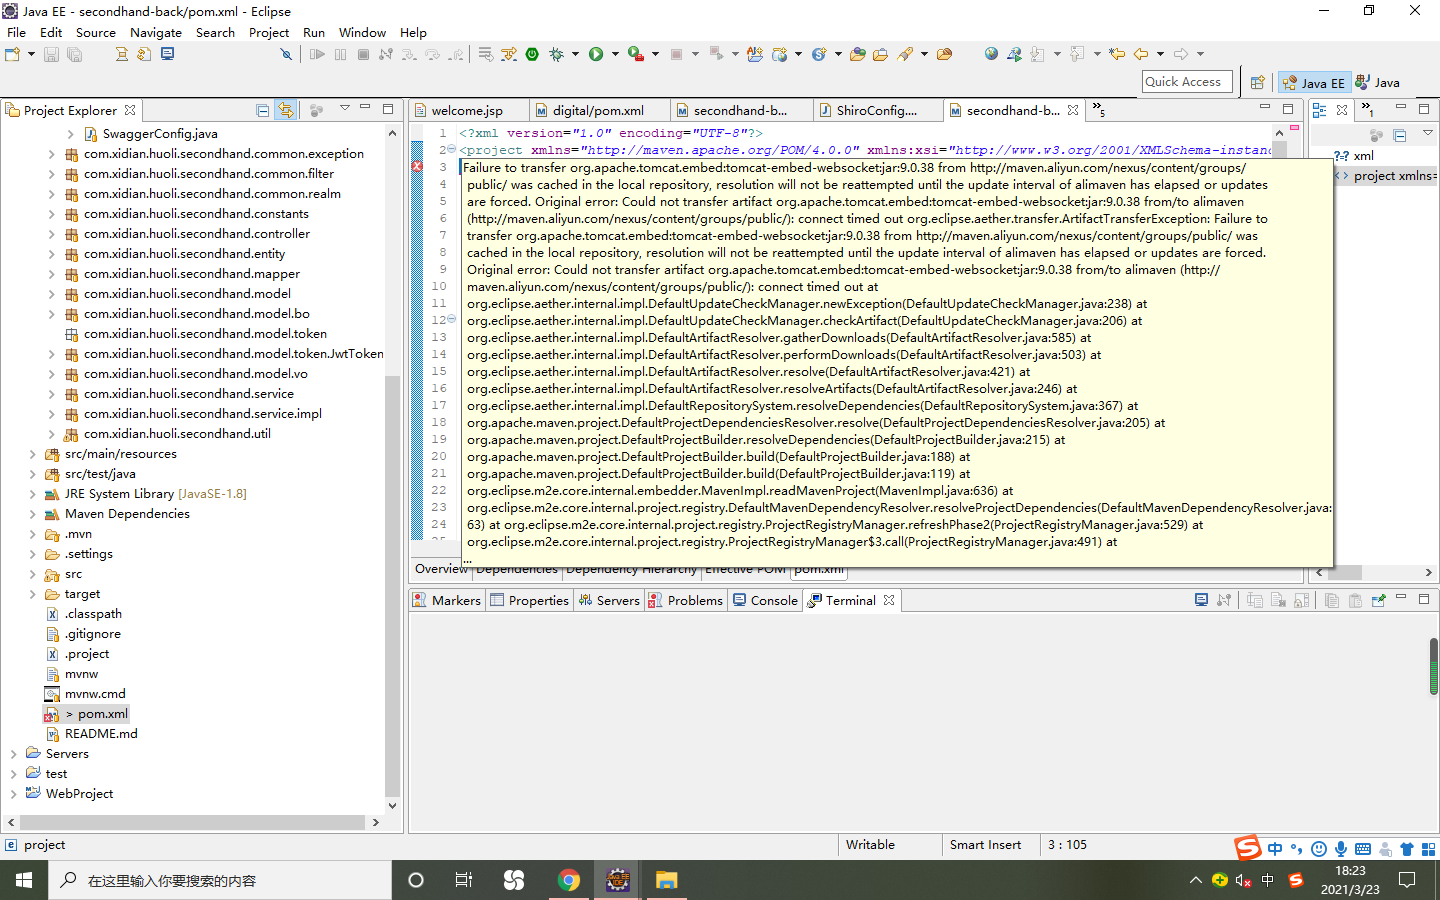Click the green Run toolbar icon
The image size is (1440, 900).
click(x=596, y=54)
